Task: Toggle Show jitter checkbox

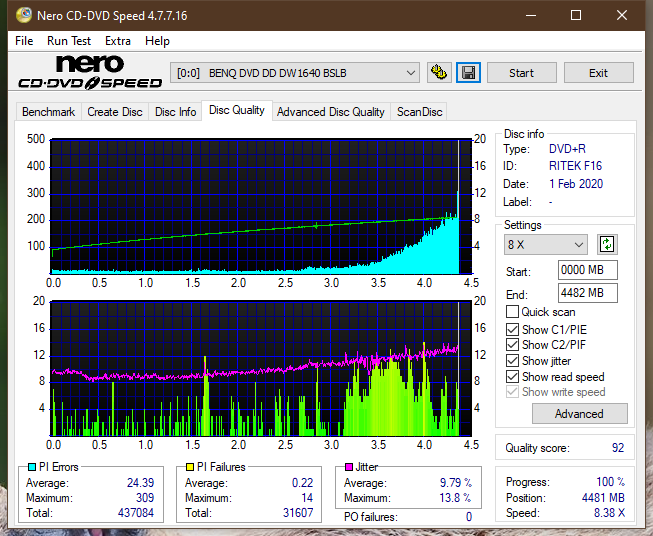Action: [x=512, y=361]
